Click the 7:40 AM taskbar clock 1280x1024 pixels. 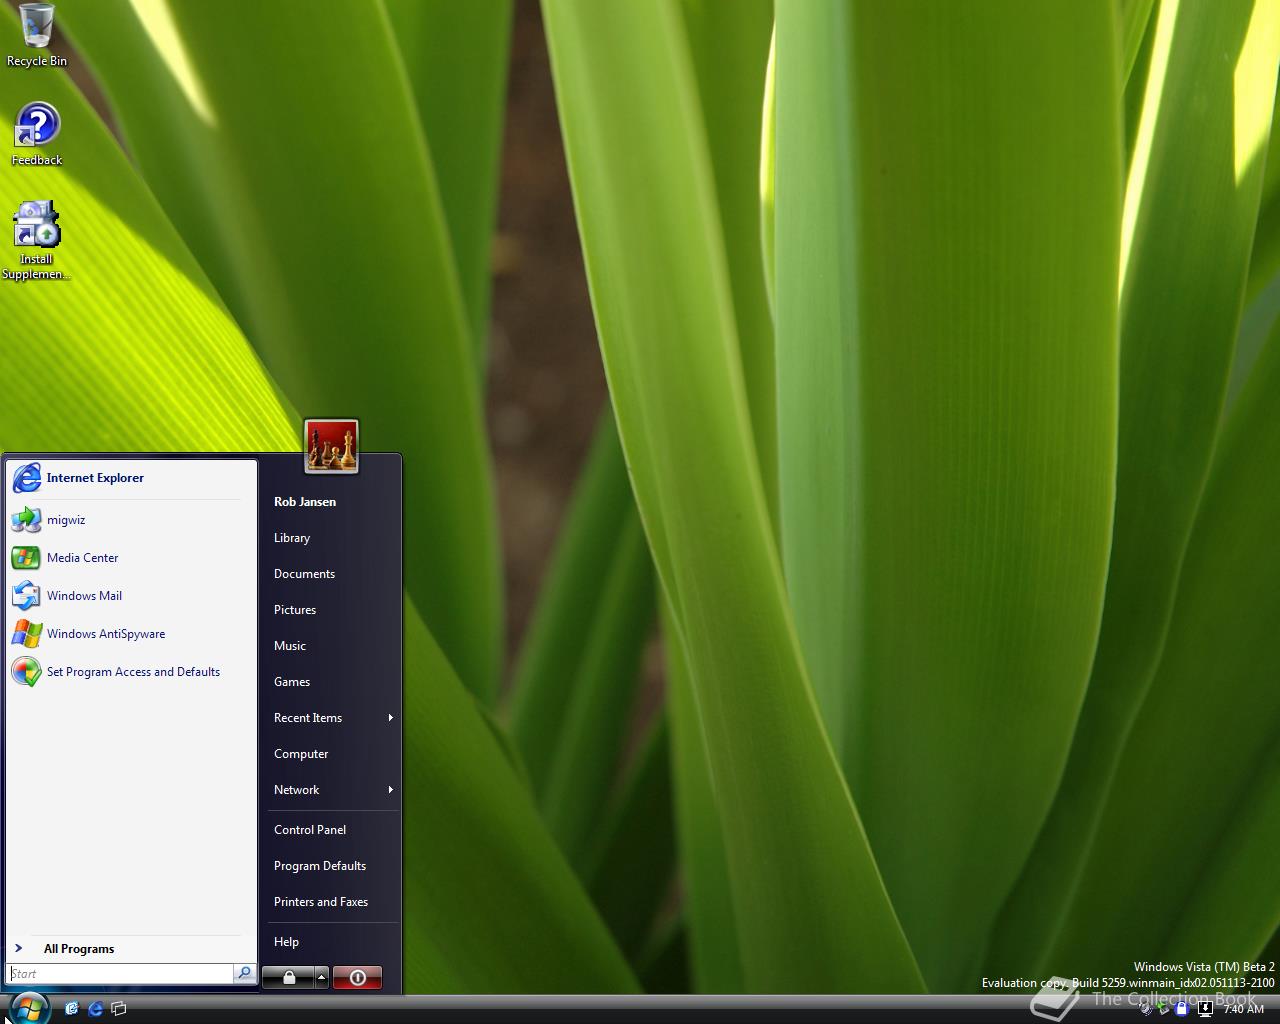1243,1010
